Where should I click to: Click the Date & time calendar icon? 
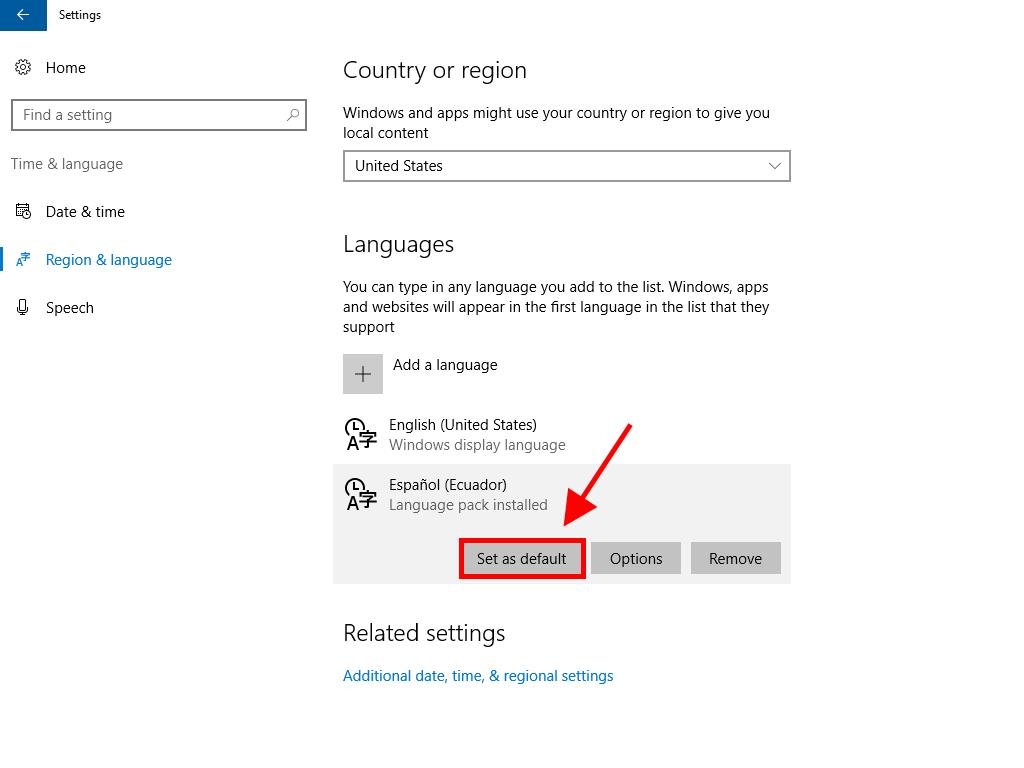tap(22, 211)
